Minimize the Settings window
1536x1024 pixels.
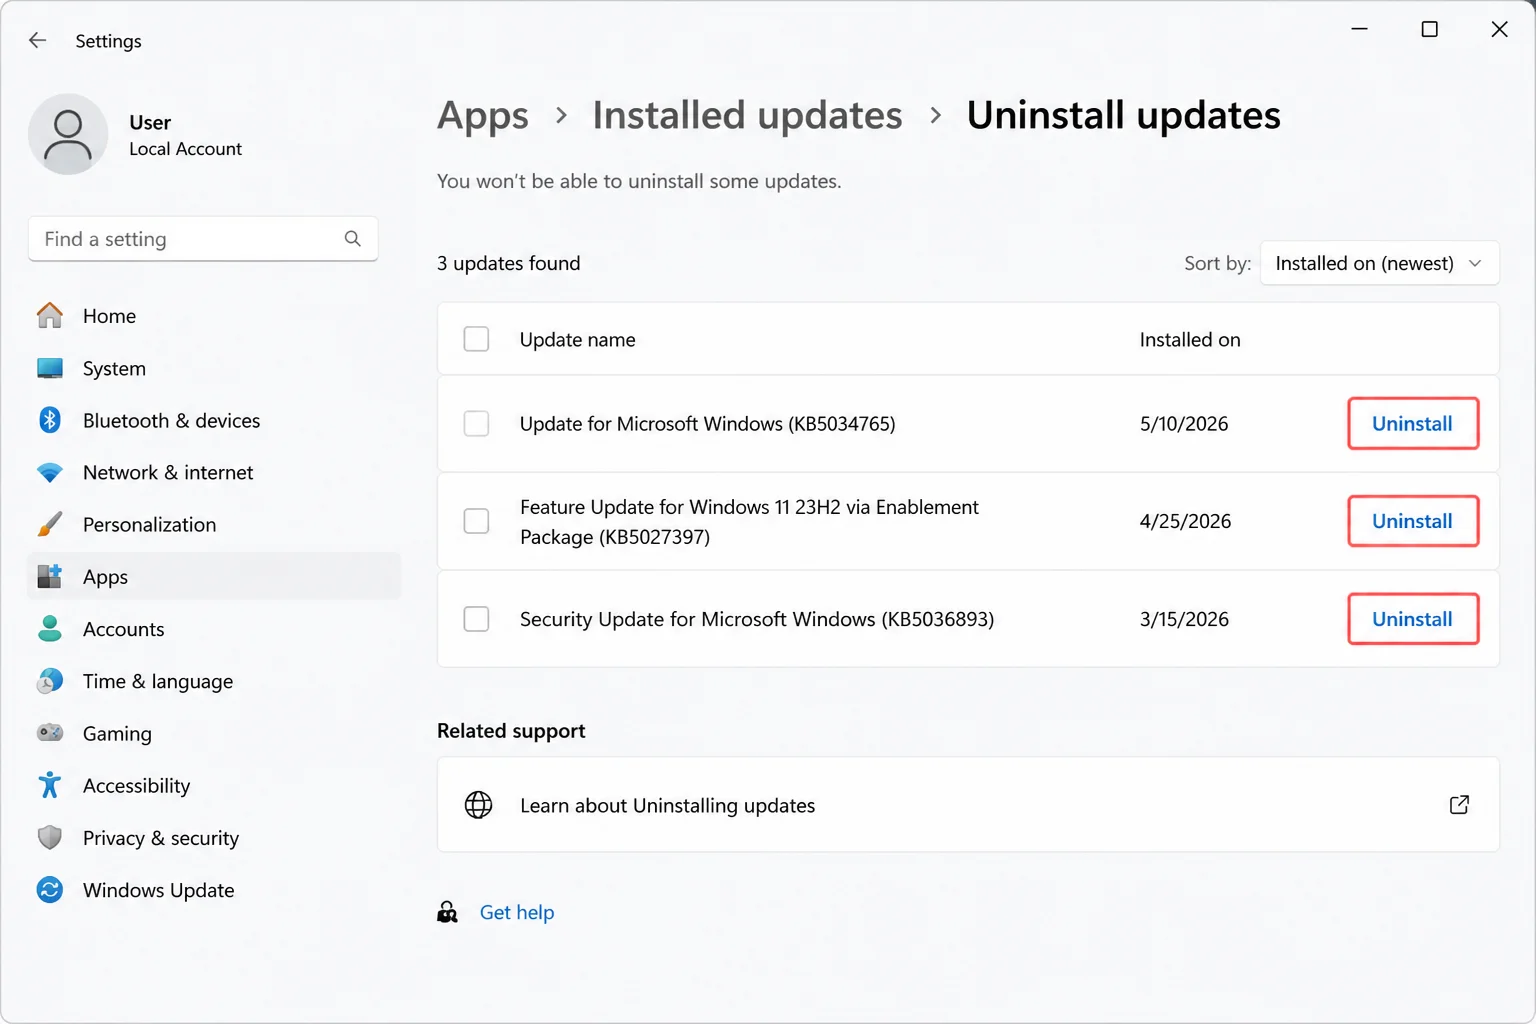pos(1359,29)
